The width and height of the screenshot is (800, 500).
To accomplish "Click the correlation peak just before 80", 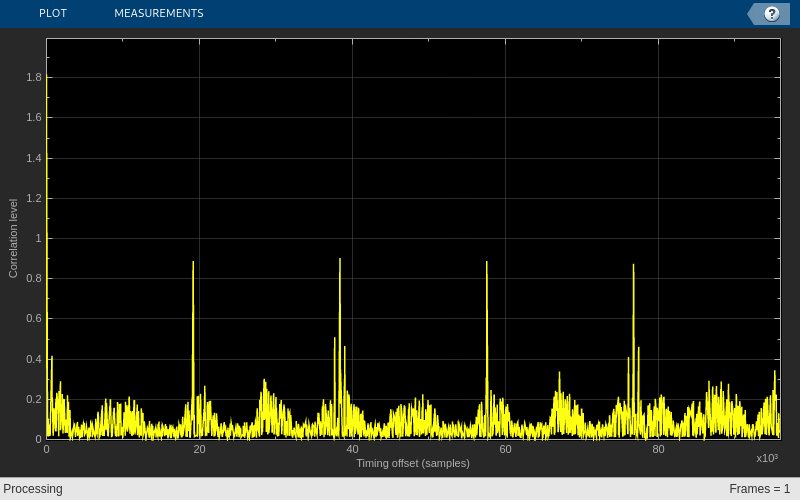I will [633, 265].
